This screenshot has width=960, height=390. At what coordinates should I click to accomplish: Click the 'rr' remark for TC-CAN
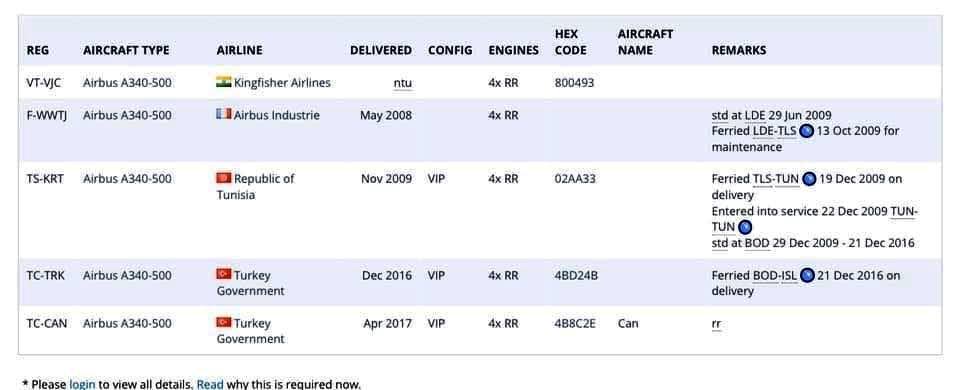[x=716, y=324]
